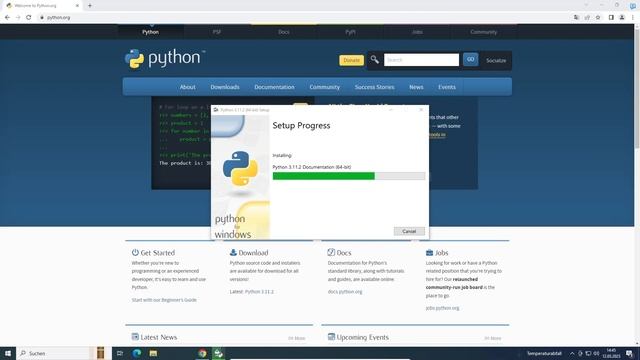Click the taskbar clock and date
640x360 pixels.
pos(611,353)
